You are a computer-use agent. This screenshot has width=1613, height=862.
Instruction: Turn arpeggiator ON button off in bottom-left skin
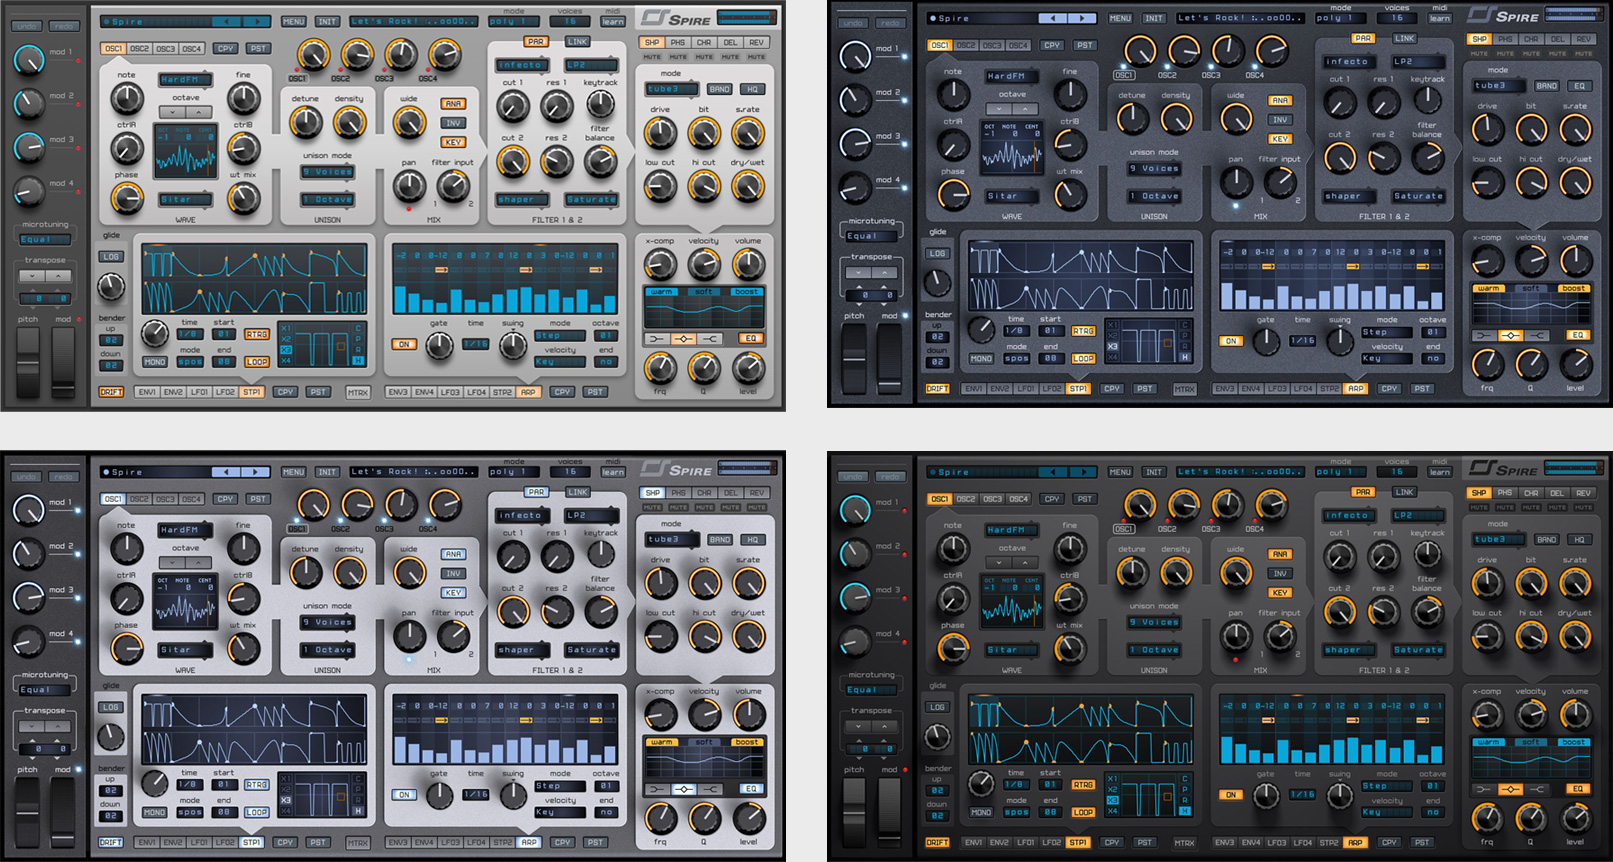[x=404, y=795]
